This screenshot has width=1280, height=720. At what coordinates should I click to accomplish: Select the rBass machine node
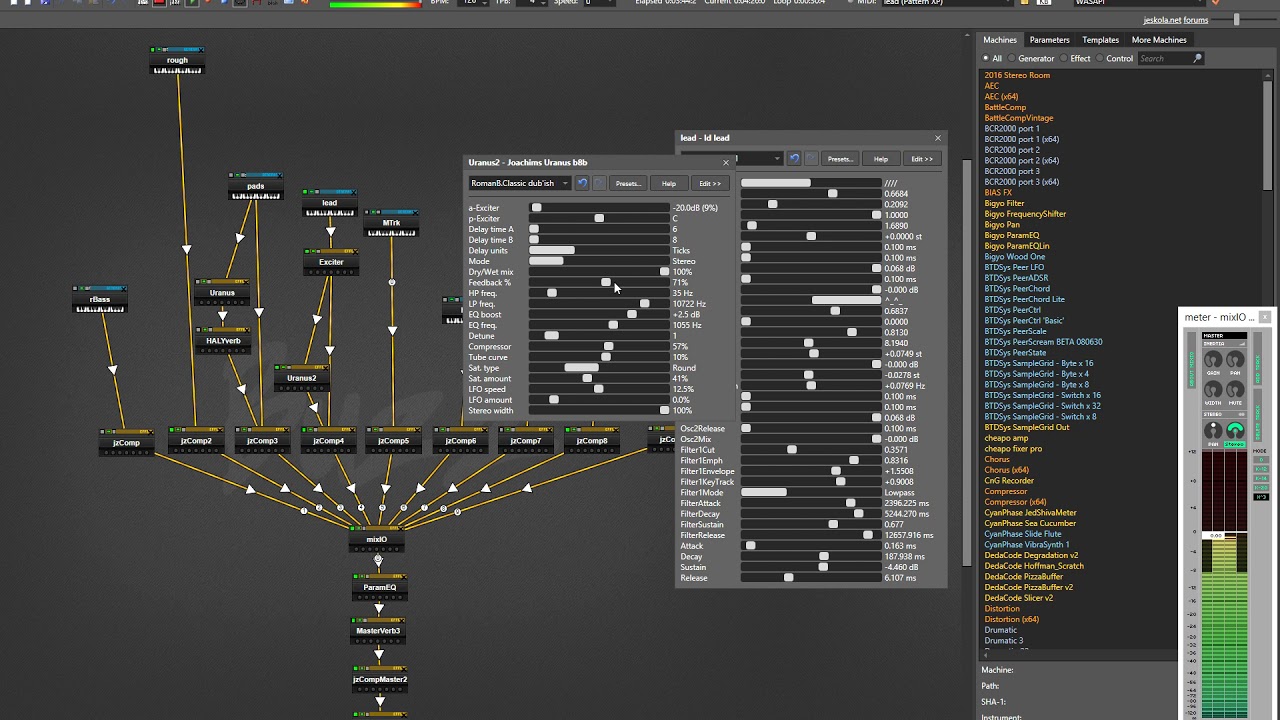point(100,299)
